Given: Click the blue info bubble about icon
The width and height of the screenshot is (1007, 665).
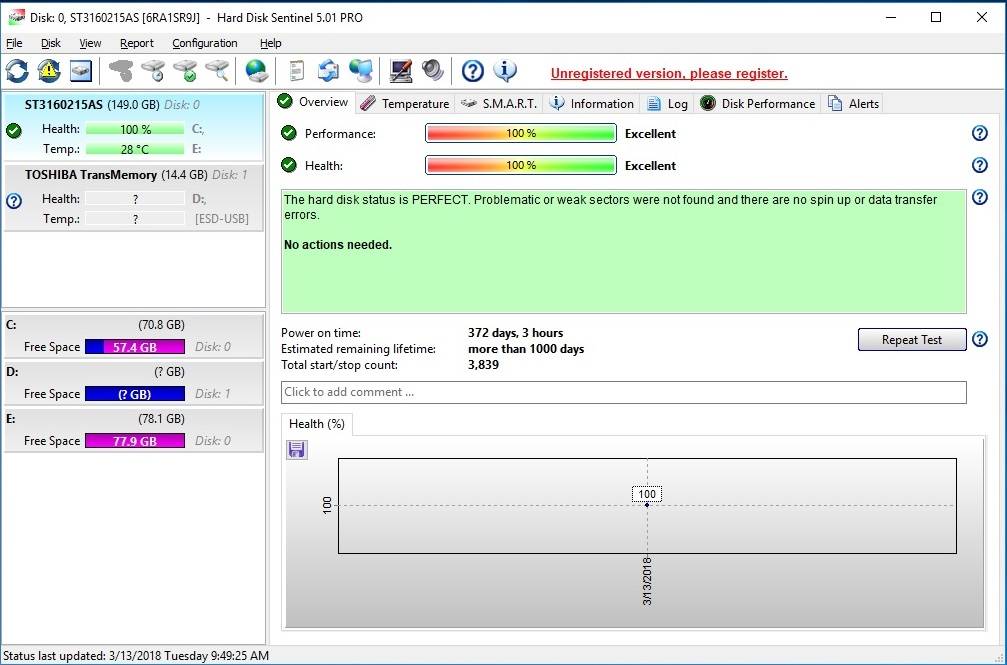Looking at the screenshot, I should (x=505, y=71).
